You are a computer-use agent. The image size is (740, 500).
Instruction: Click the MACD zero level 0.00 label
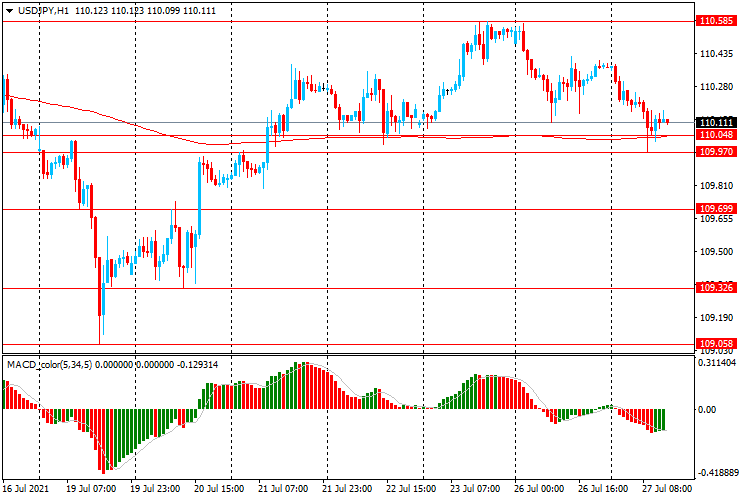click(707, 409)
